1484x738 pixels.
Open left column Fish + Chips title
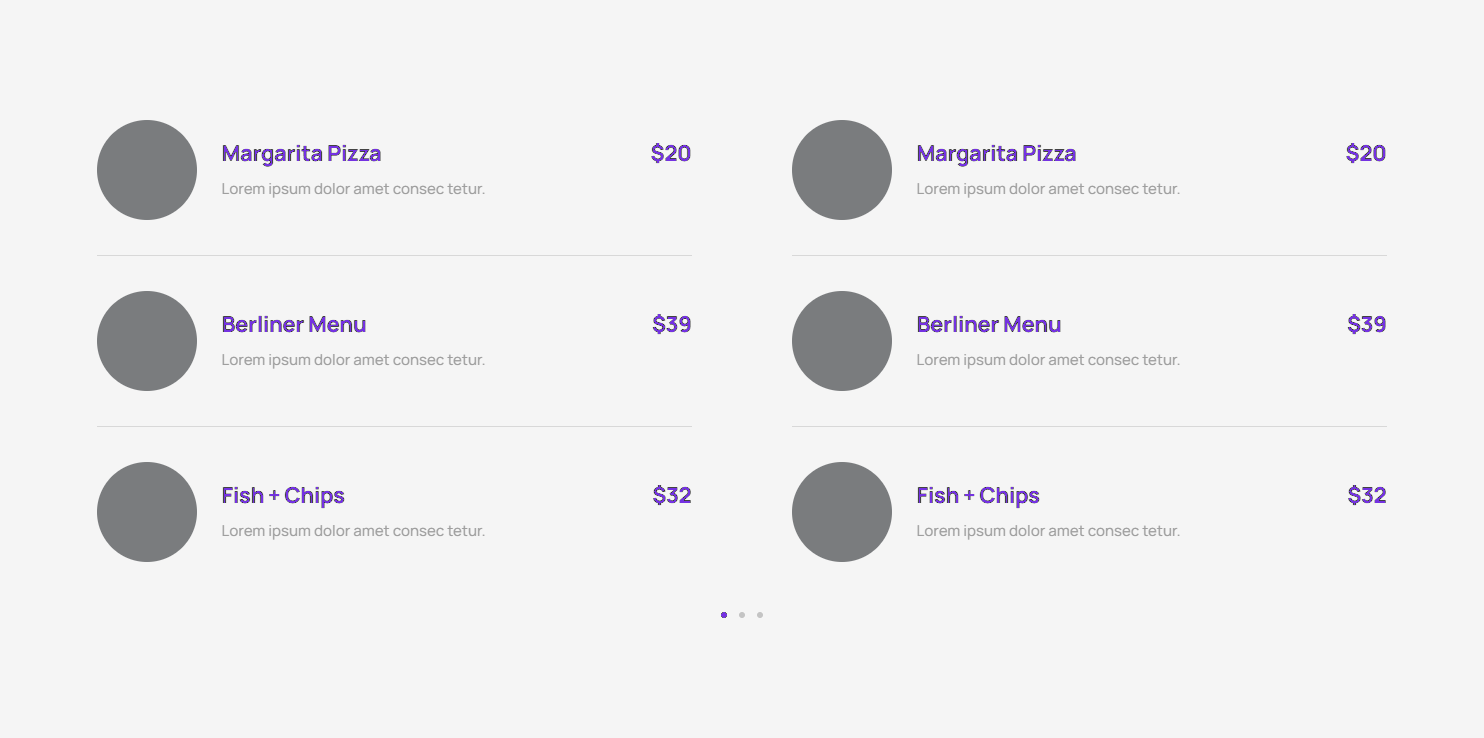(283, 496)
